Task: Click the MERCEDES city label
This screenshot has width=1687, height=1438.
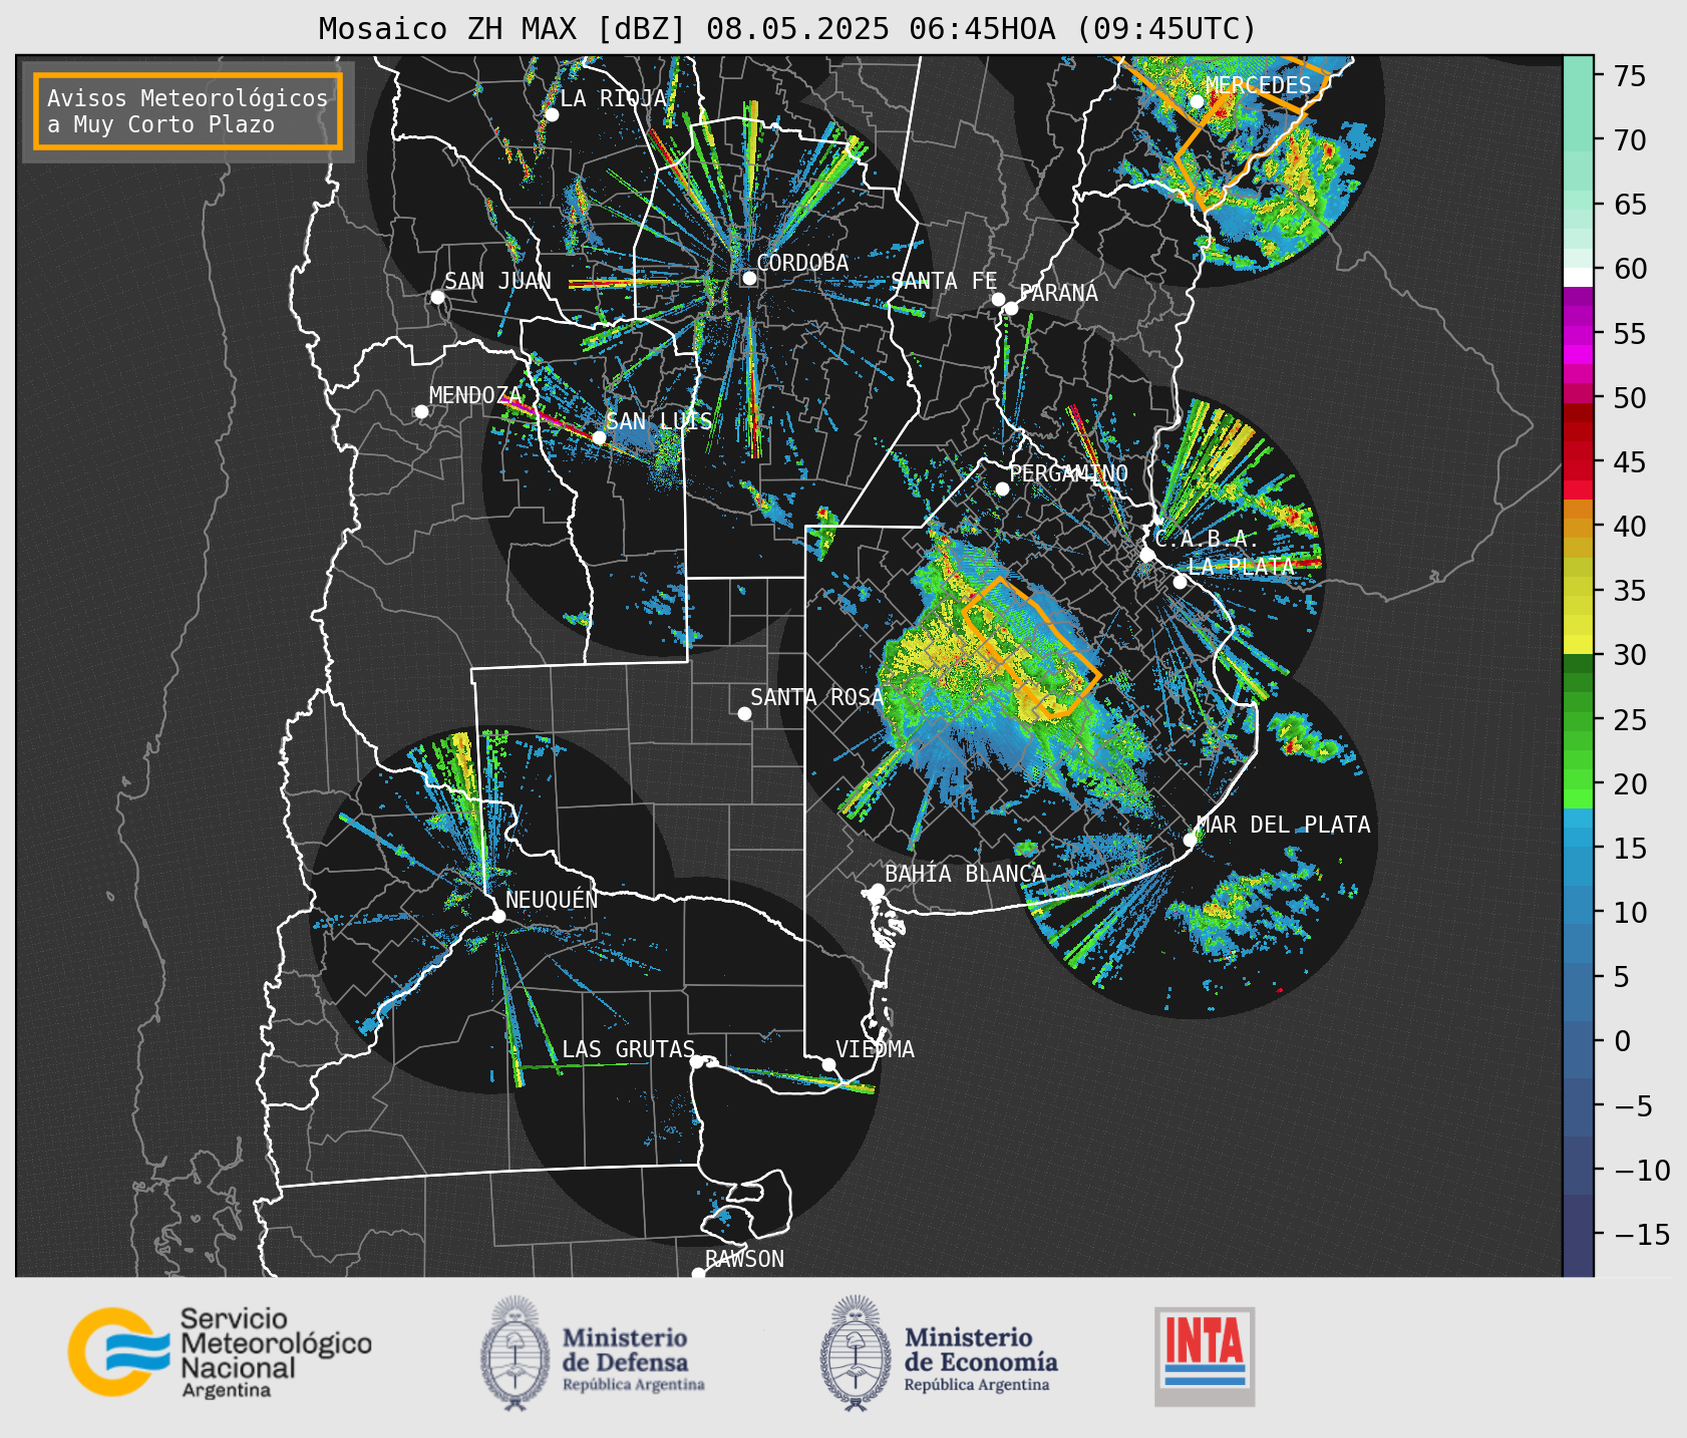Action: (1258, 85)
